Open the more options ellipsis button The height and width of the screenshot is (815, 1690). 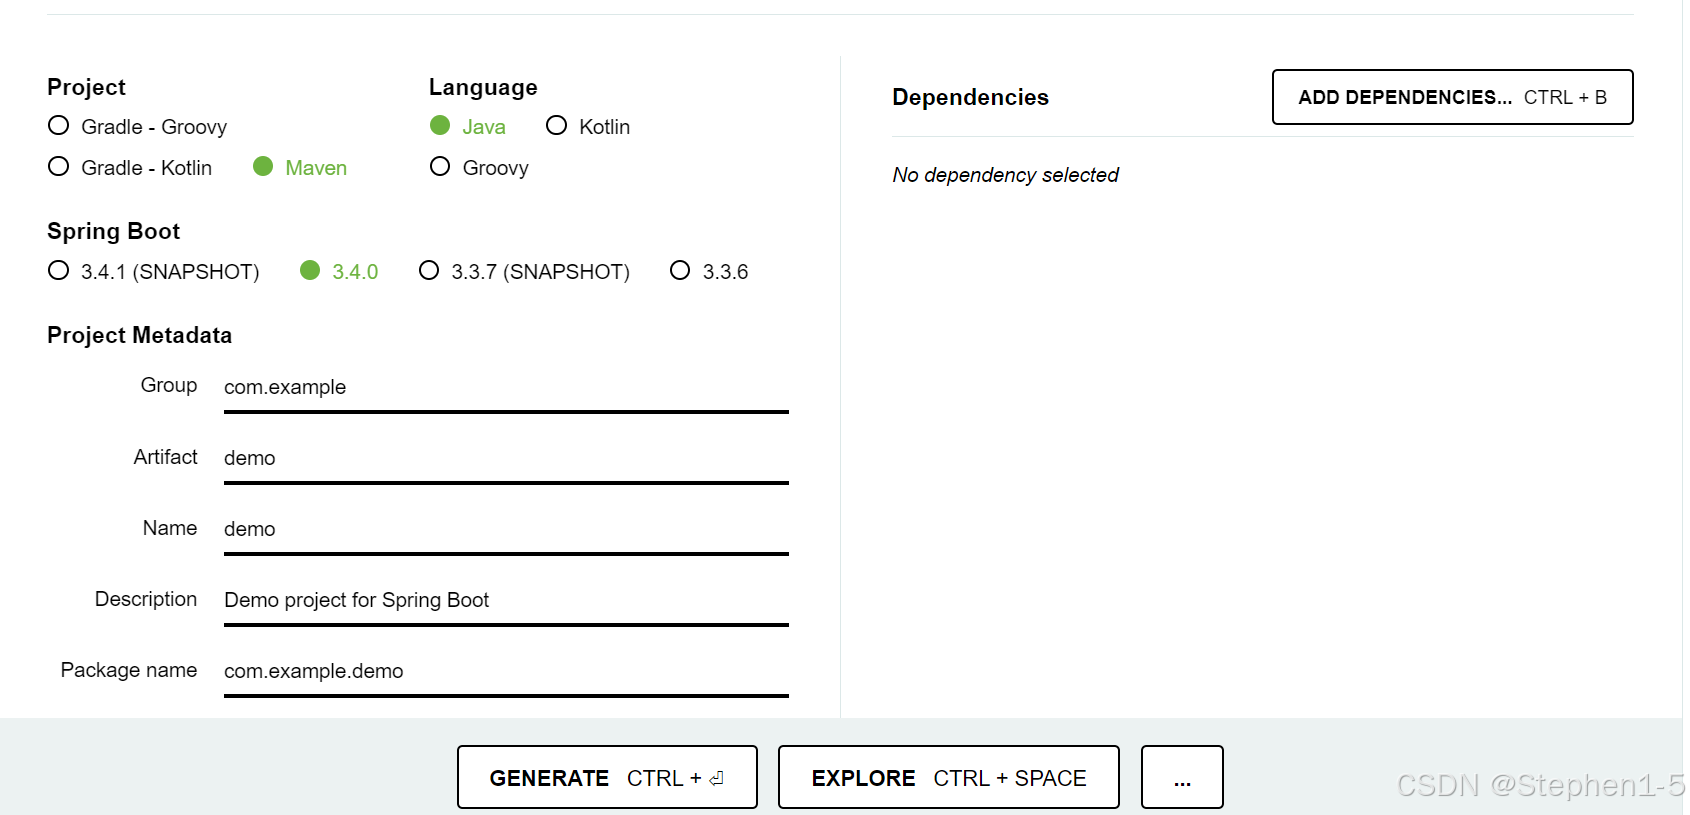[1182, 777]
